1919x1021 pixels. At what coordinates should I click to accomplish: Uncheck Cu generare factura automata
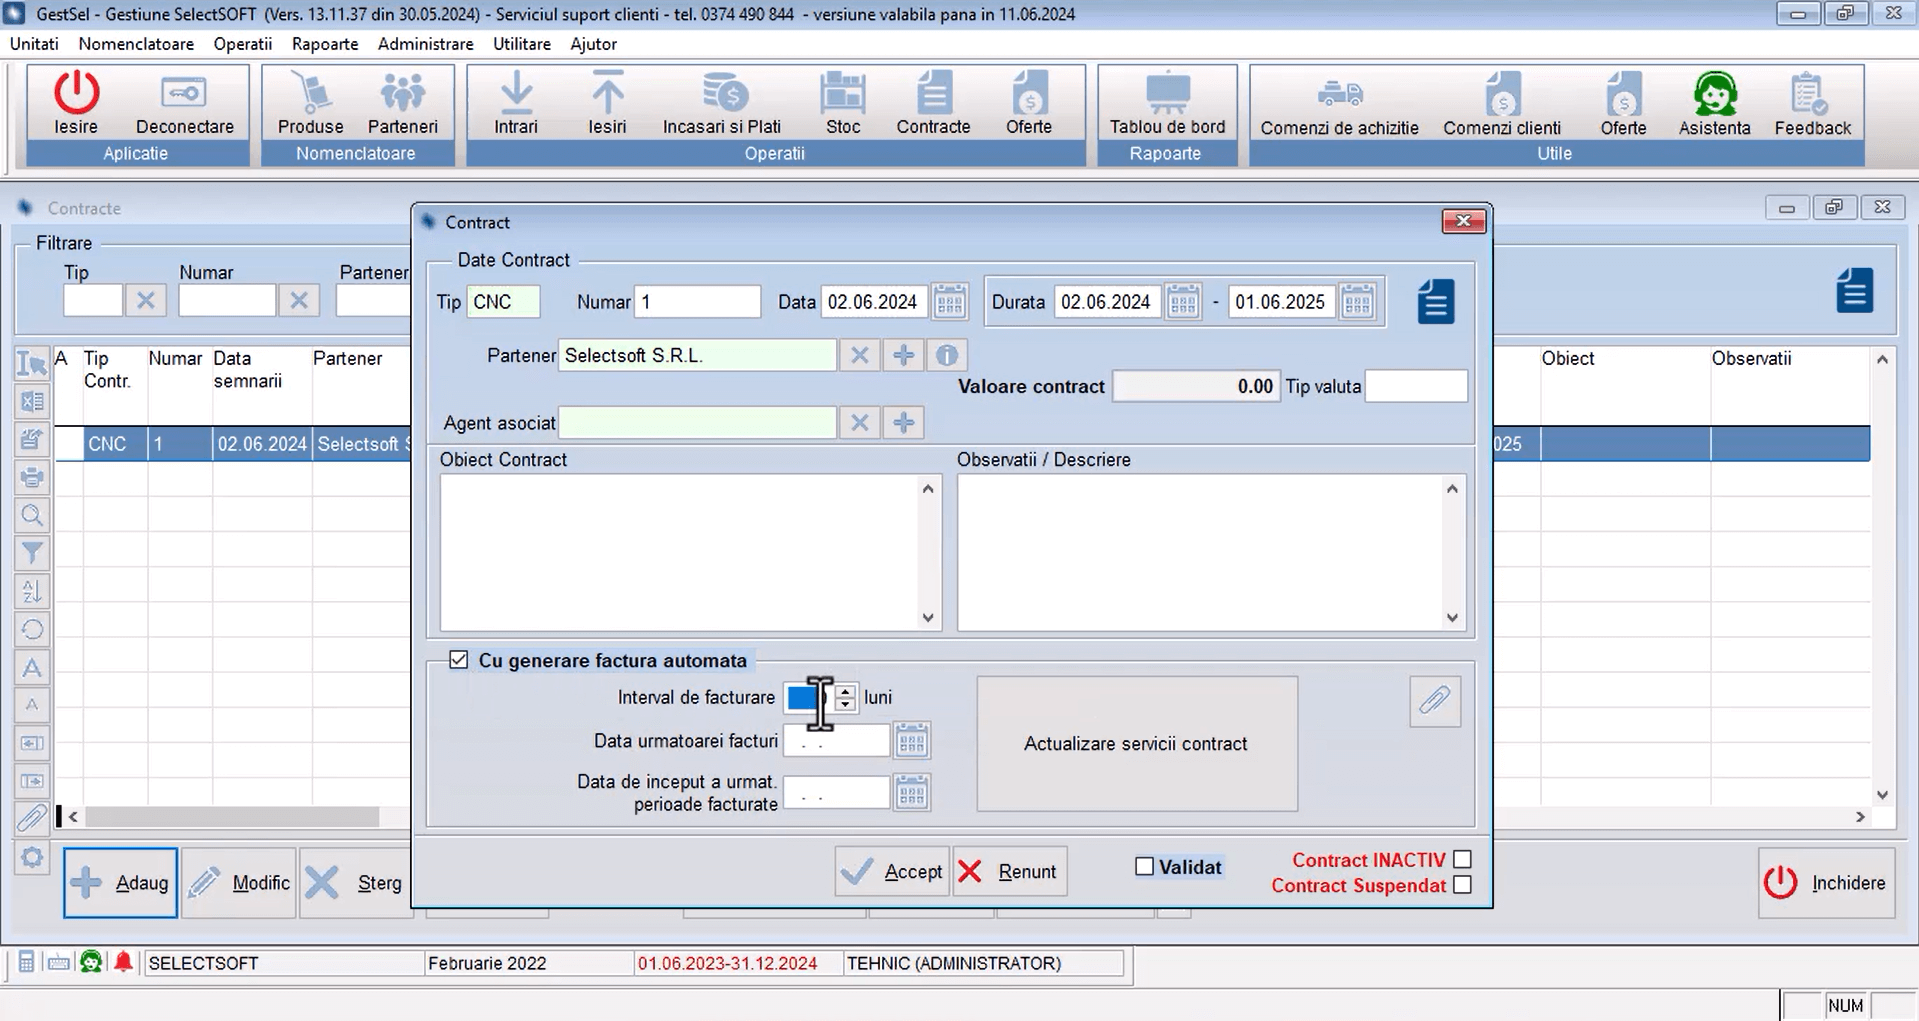coord(459,660)
